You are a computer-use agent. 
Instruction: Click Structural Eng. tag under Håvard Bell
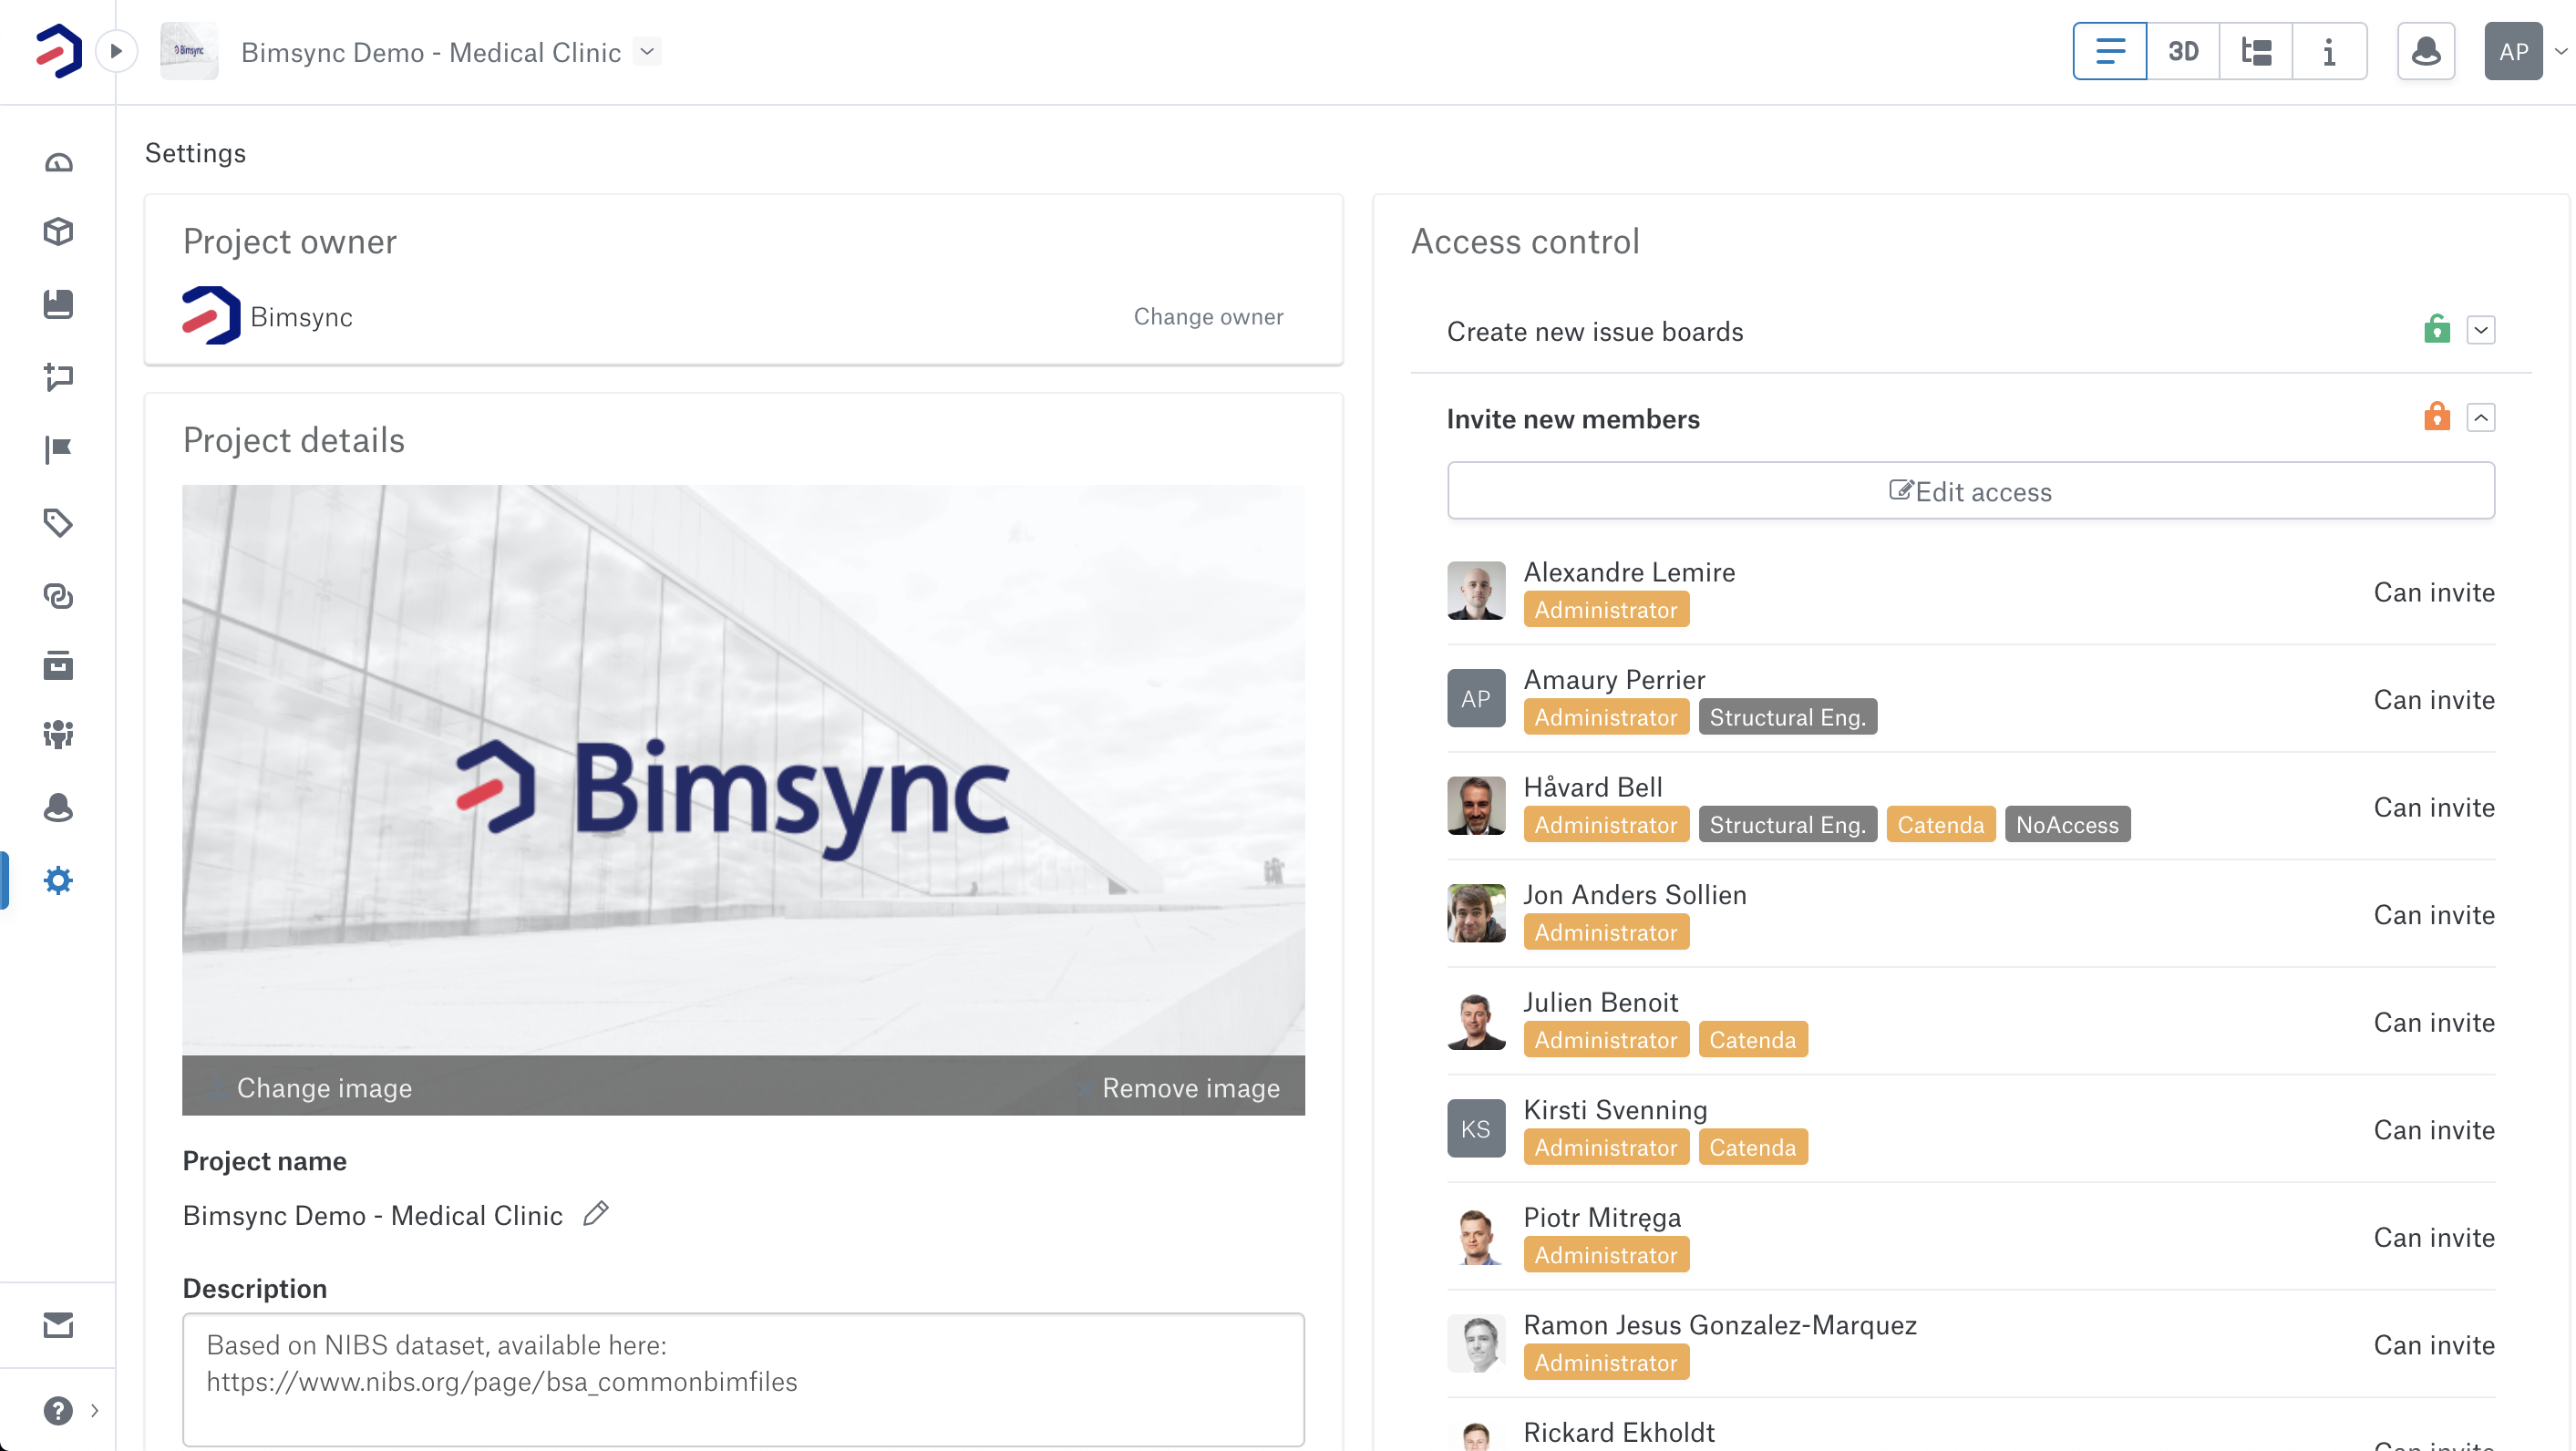point(1787,824)
